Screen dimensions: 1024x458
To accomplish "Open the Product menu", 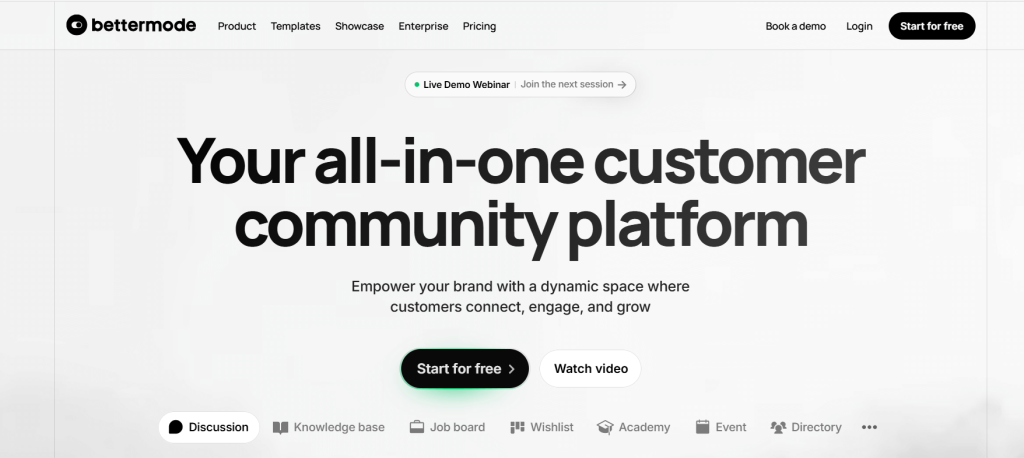I will pyautogui.click(x=237, y=26).
